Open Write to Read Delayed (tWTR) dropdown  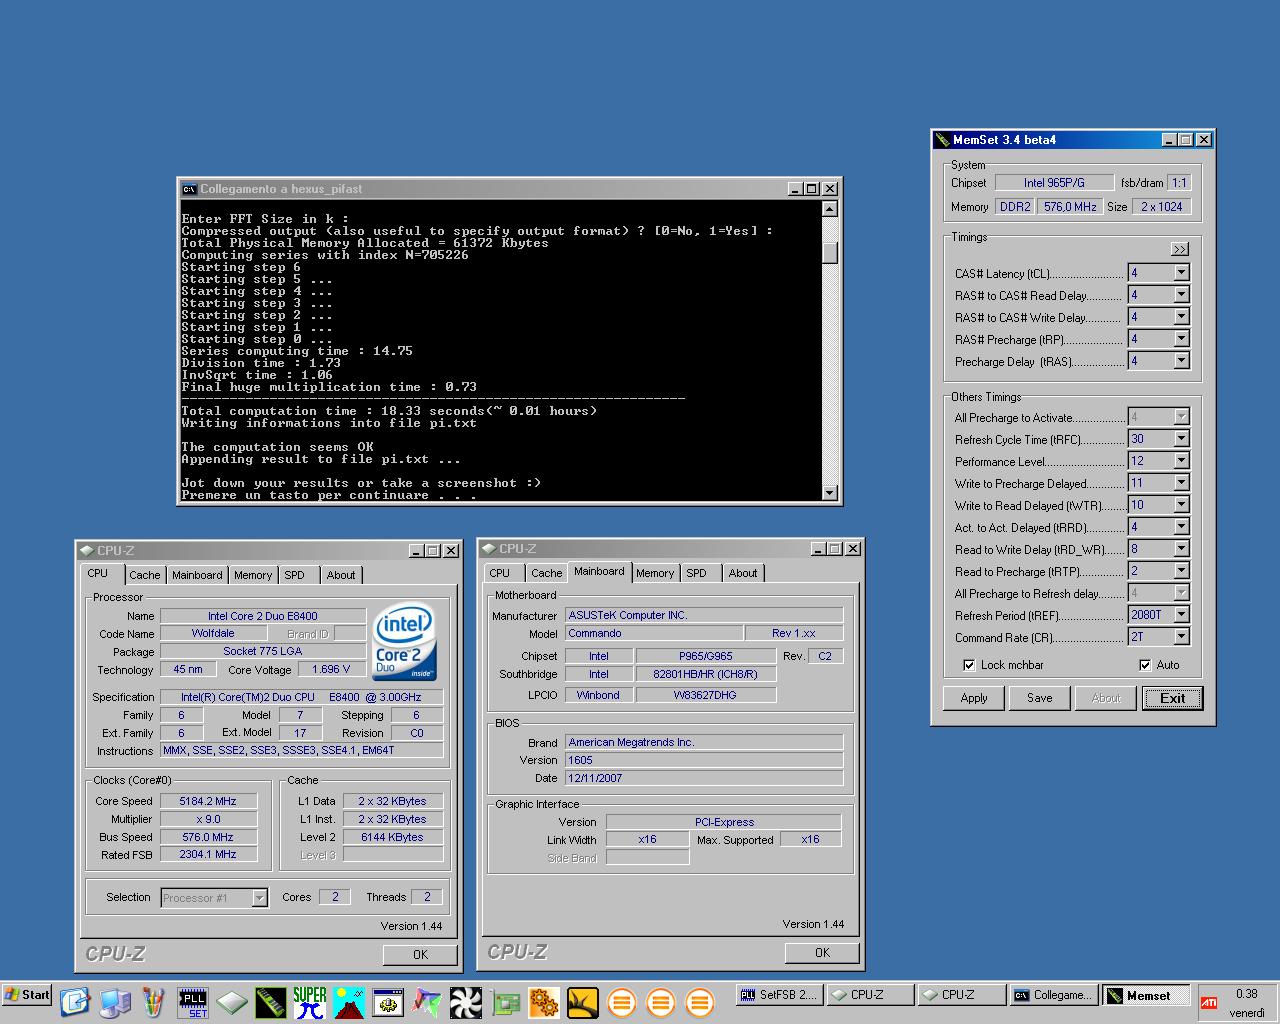pos(1181,505)
